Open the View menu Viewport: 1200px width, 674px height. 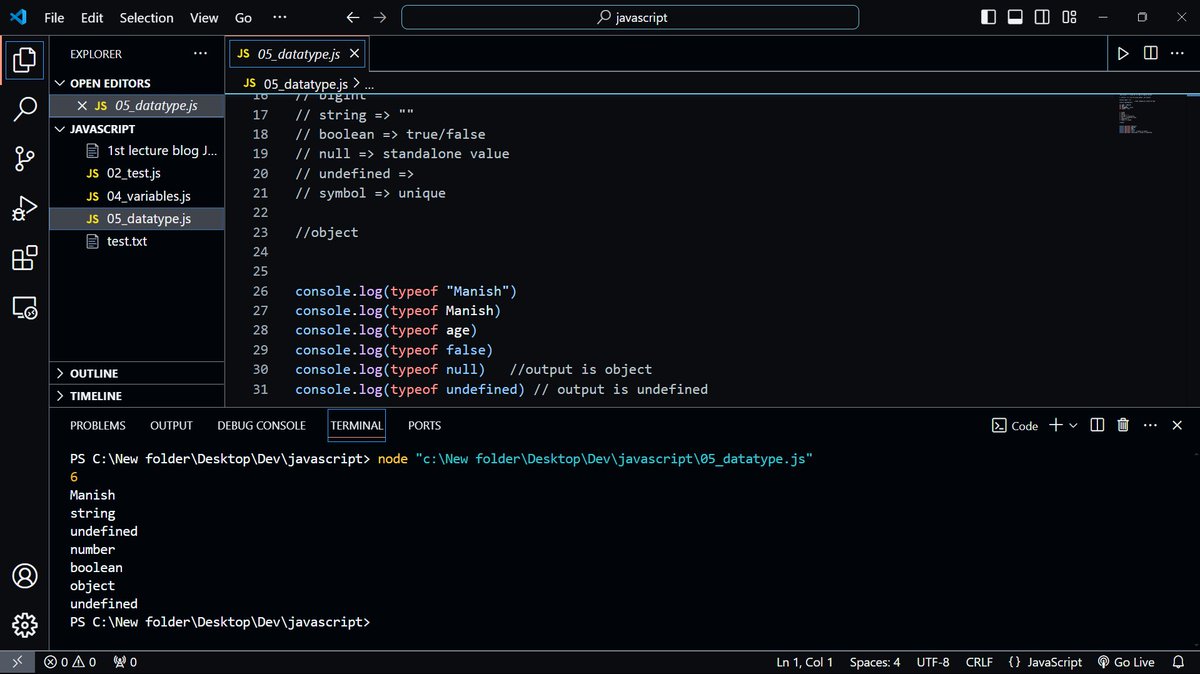point(203,17)
